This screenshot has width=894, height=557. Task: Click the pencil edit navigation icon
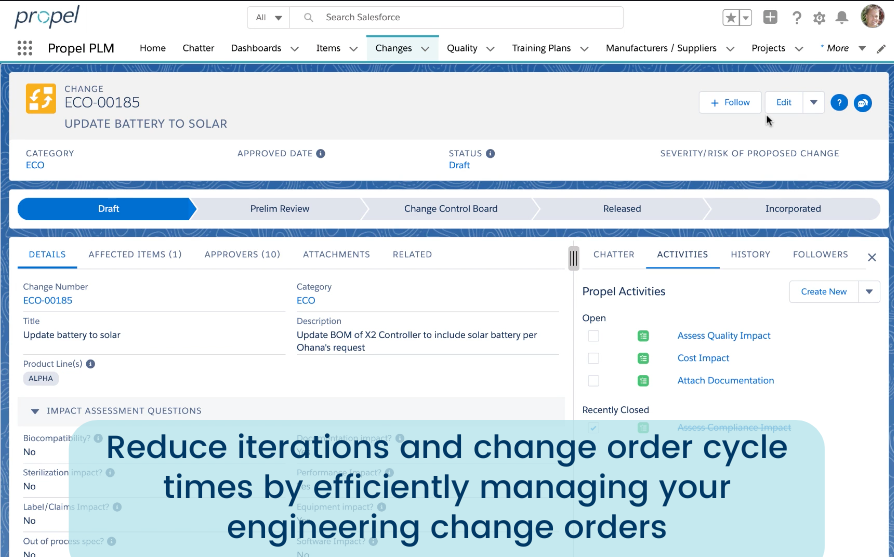click(881, 48)
